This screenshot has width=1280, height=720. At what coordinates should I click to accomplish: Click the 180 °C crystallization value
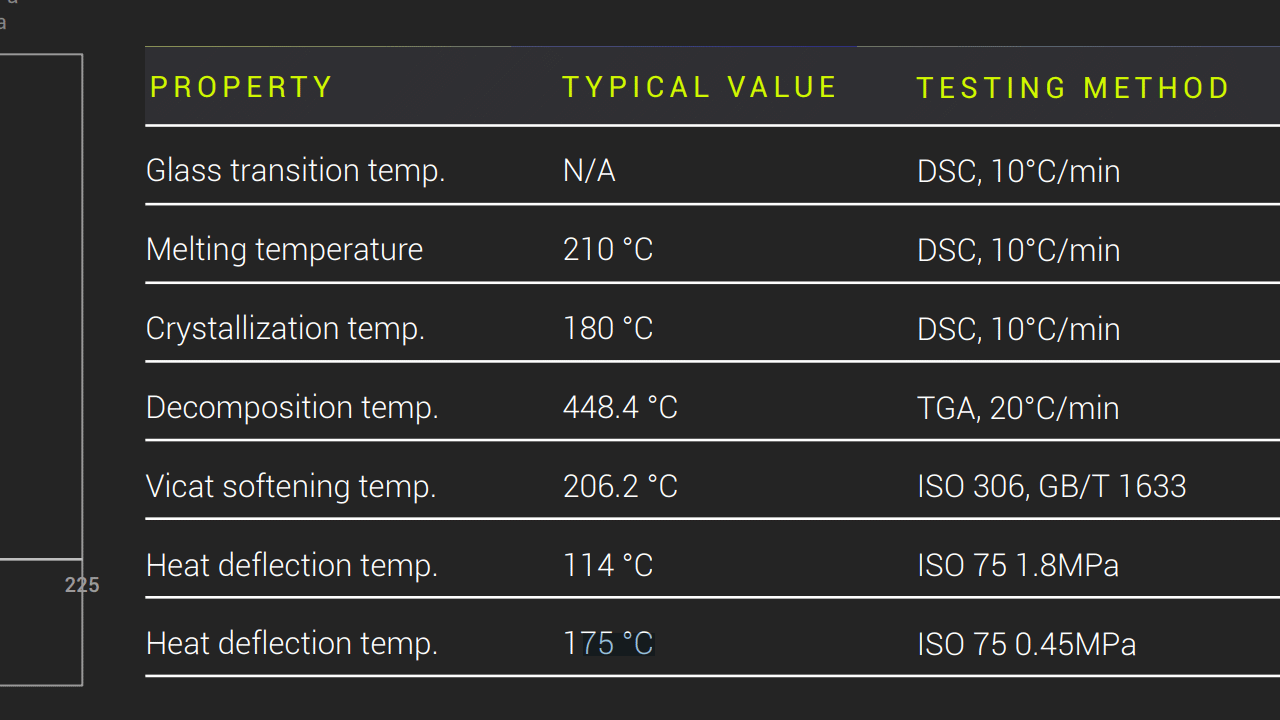pyautogui.click(x=608, y=328)
